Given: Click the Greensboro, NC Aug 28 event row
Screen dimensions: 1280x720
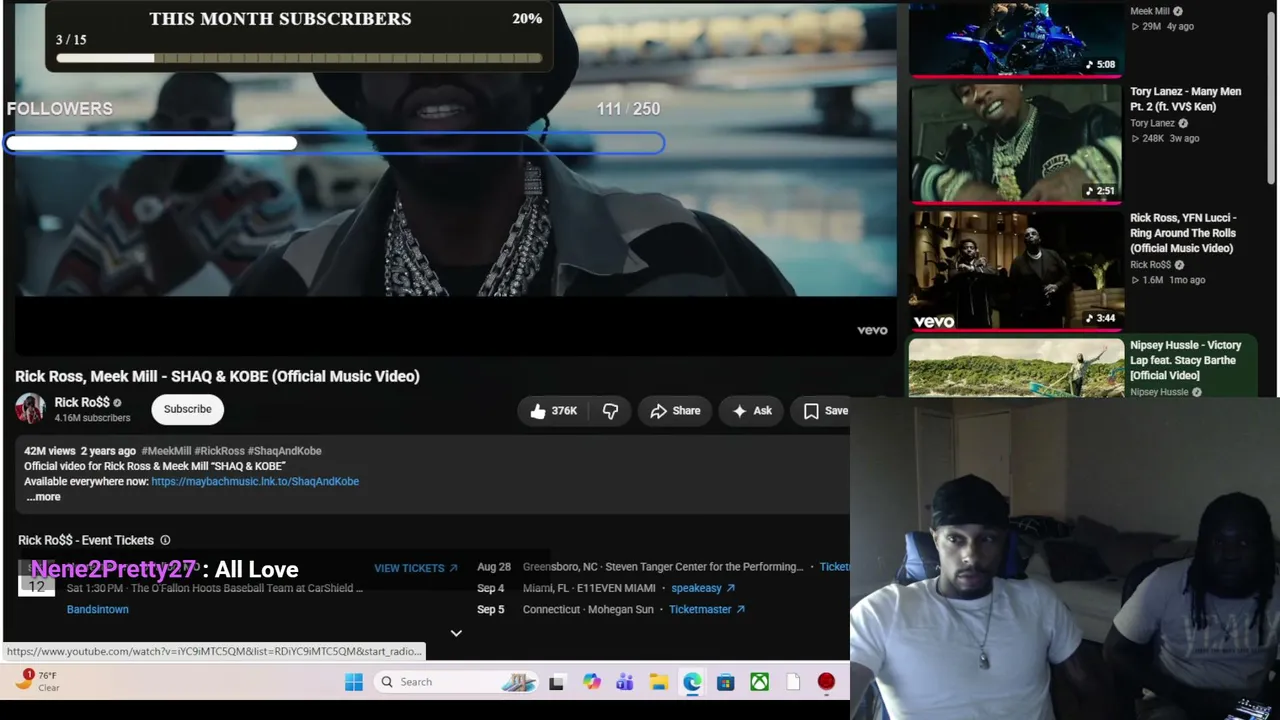Looking at the screenshot, I should click(x=663, y=567).
